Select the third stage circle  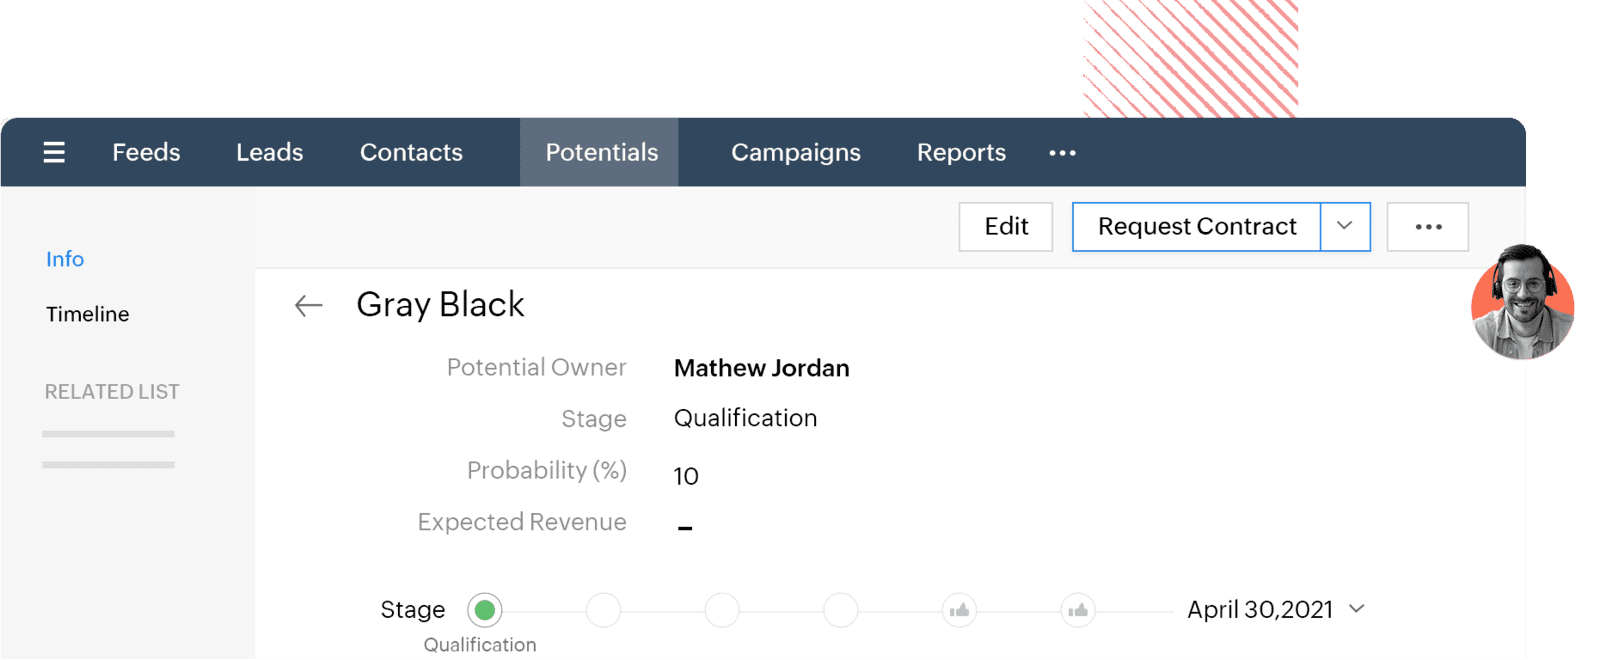[722, 610]
